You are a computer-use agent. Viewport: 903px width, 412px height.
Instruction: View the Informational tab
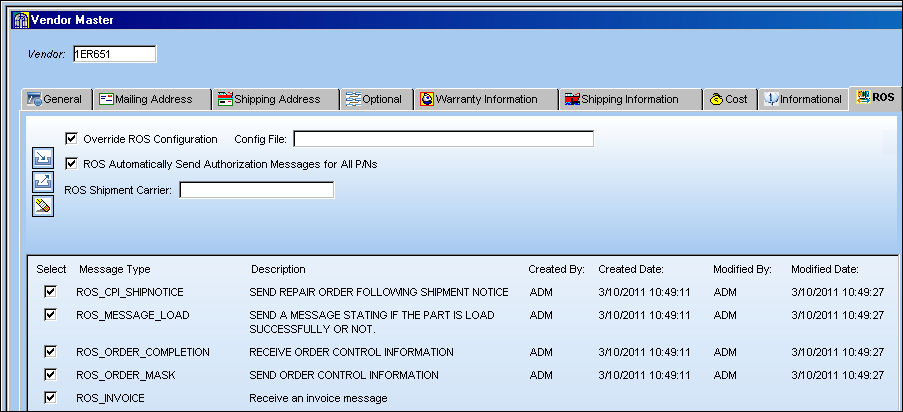(x=803, y=99)
